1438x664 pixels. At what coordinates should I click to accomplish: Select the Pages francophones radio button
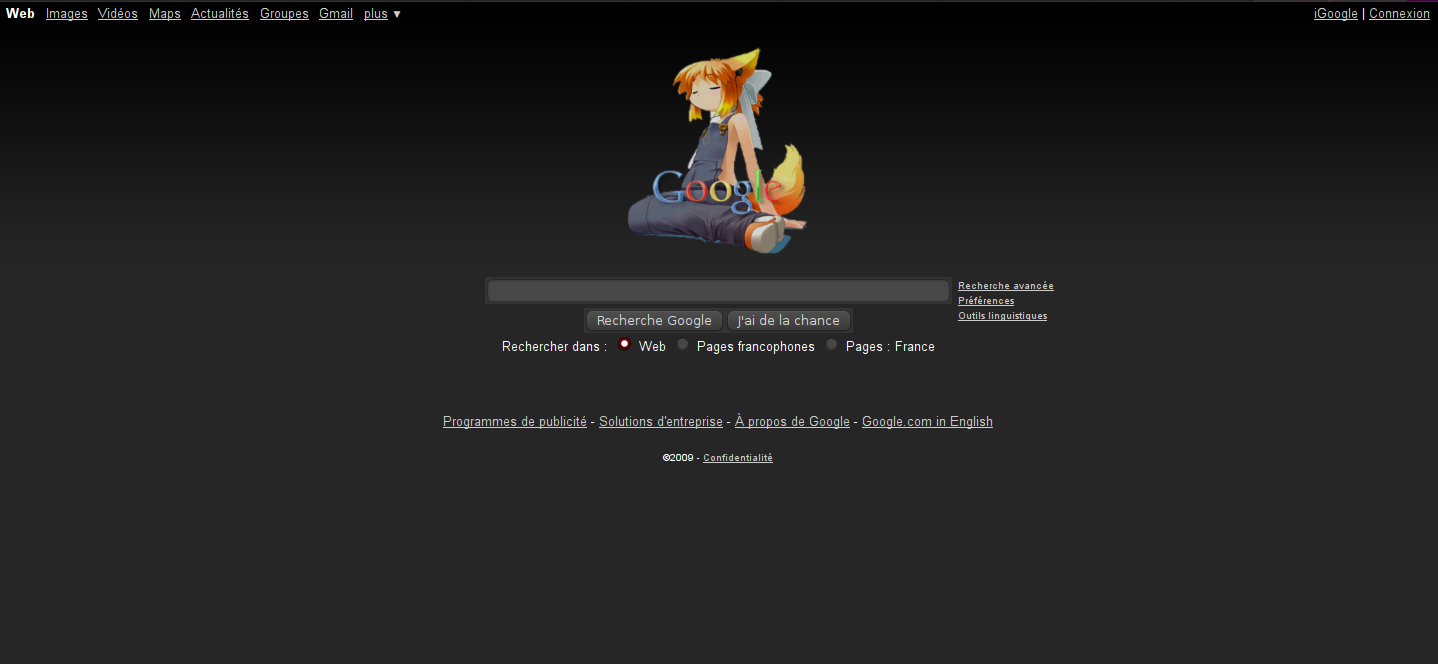(x=683, y=344)
